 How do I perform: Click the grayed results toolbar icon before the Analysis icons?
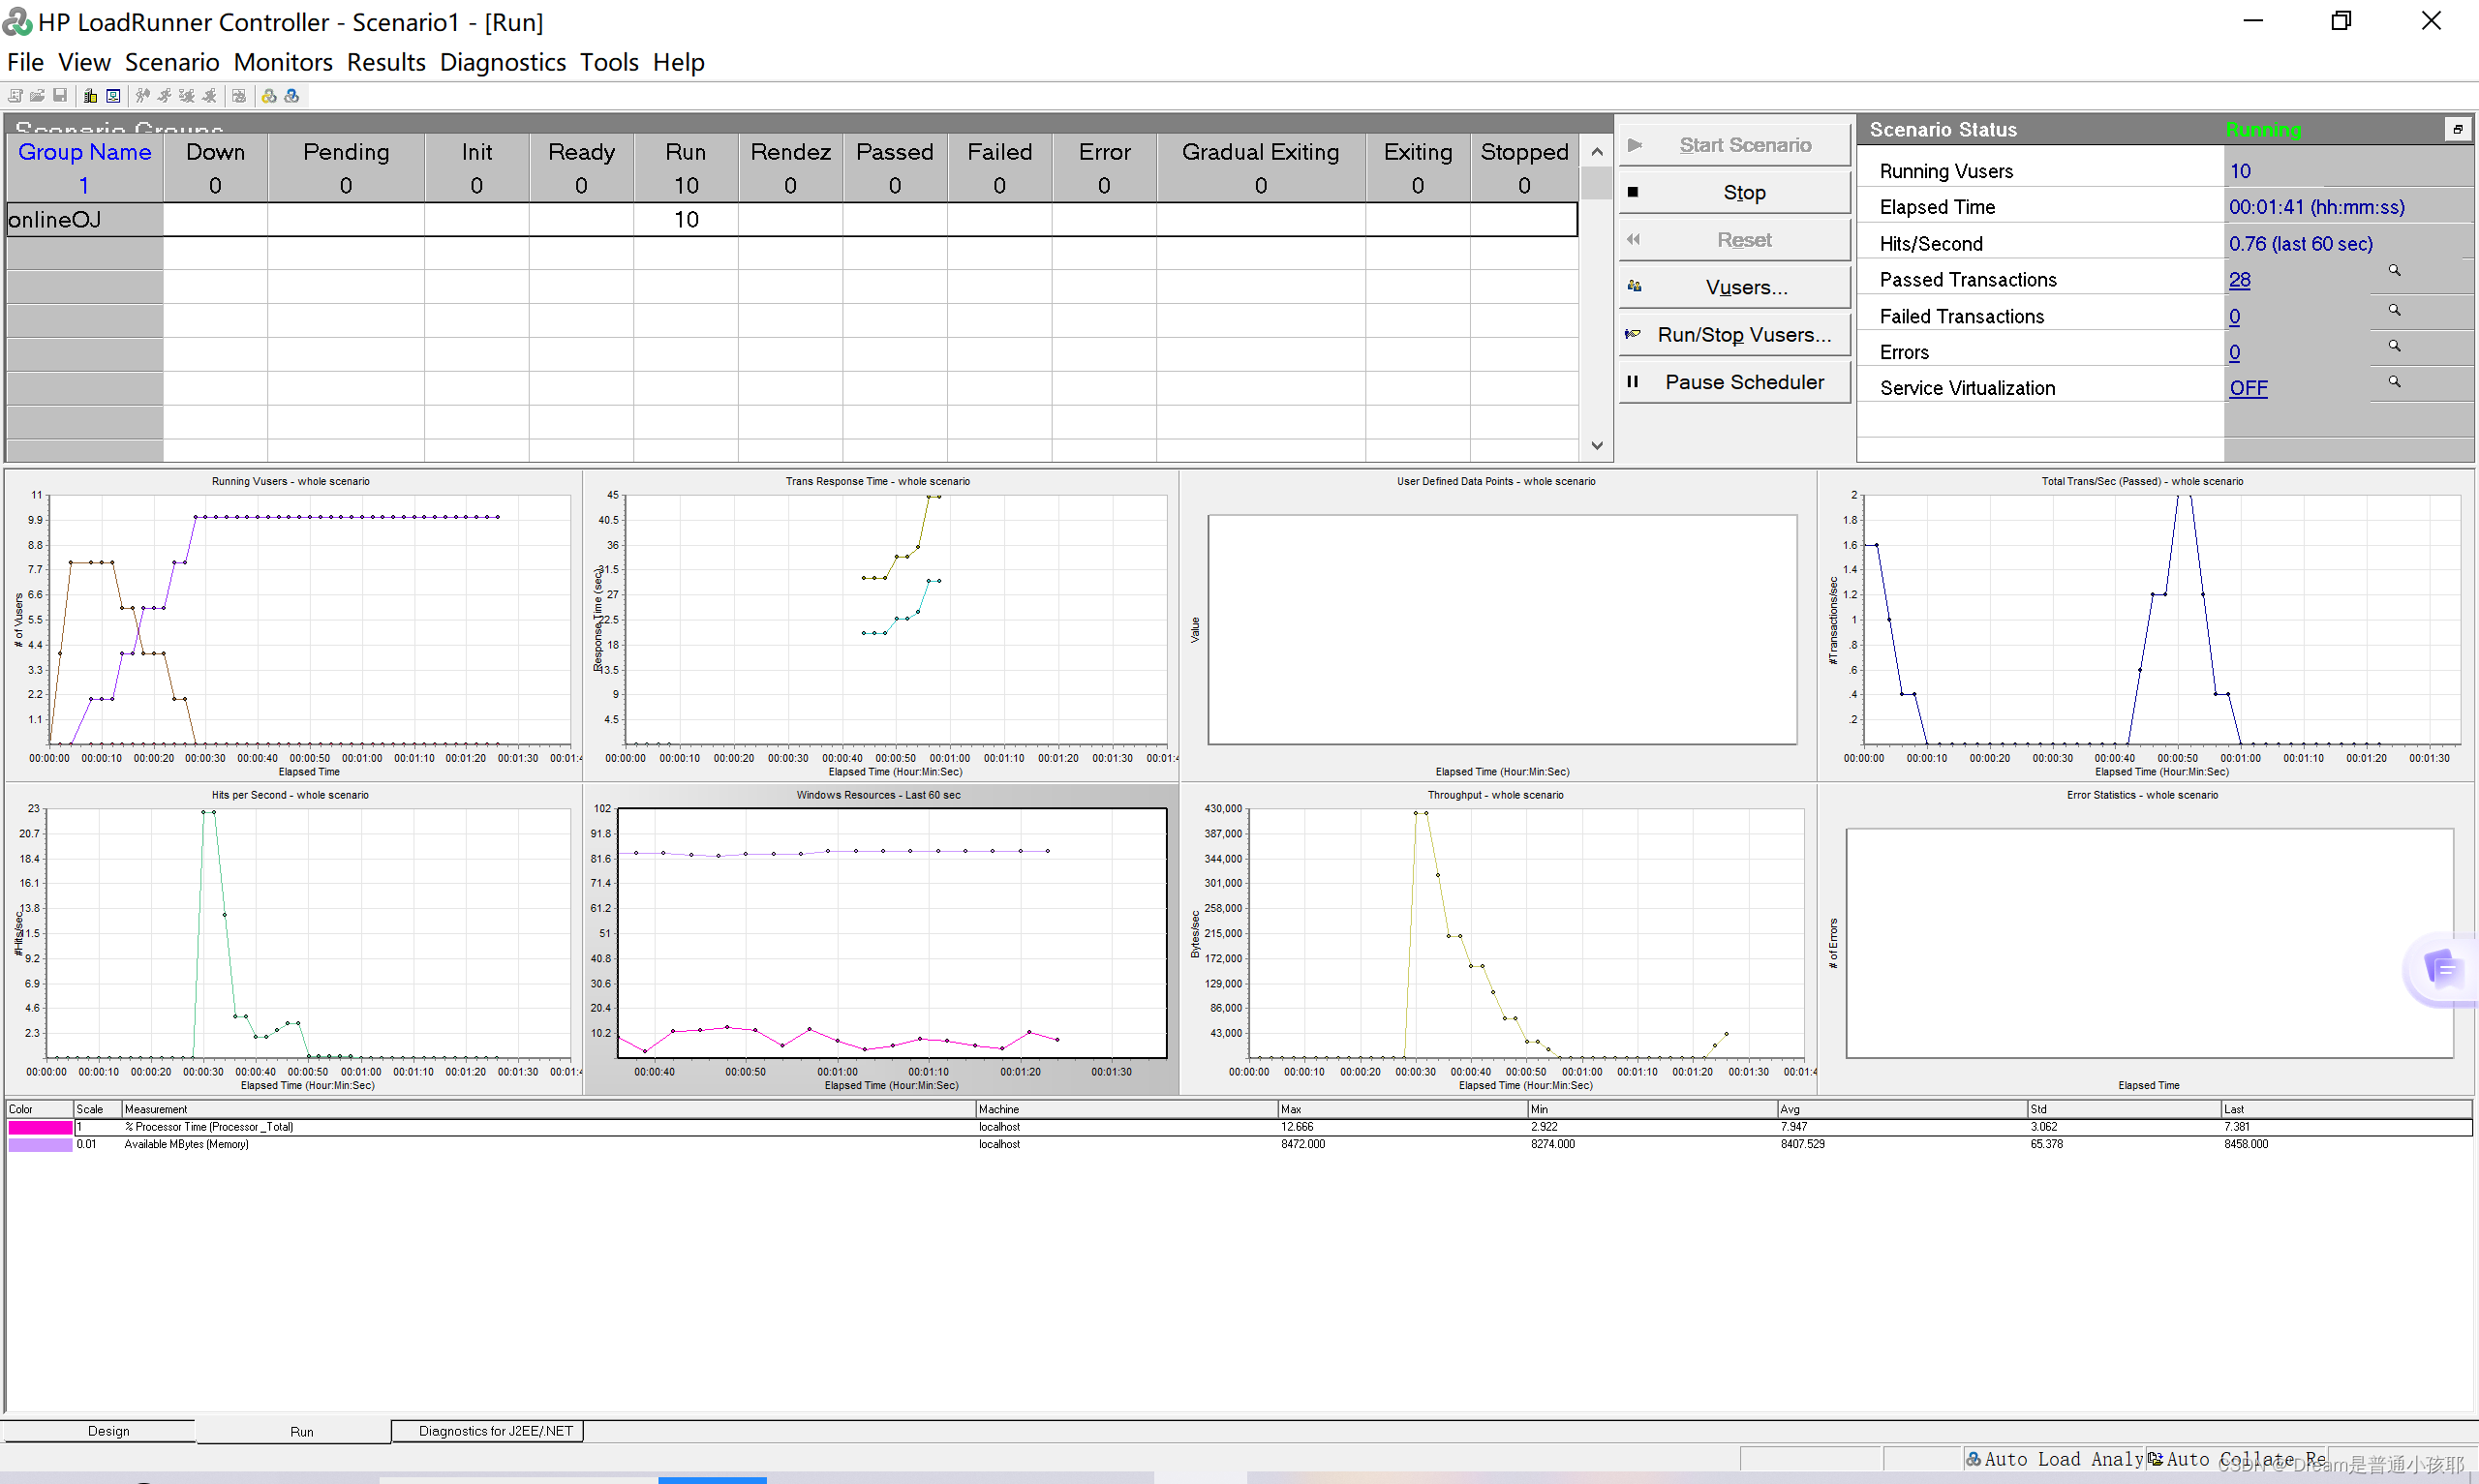(239, 96)
